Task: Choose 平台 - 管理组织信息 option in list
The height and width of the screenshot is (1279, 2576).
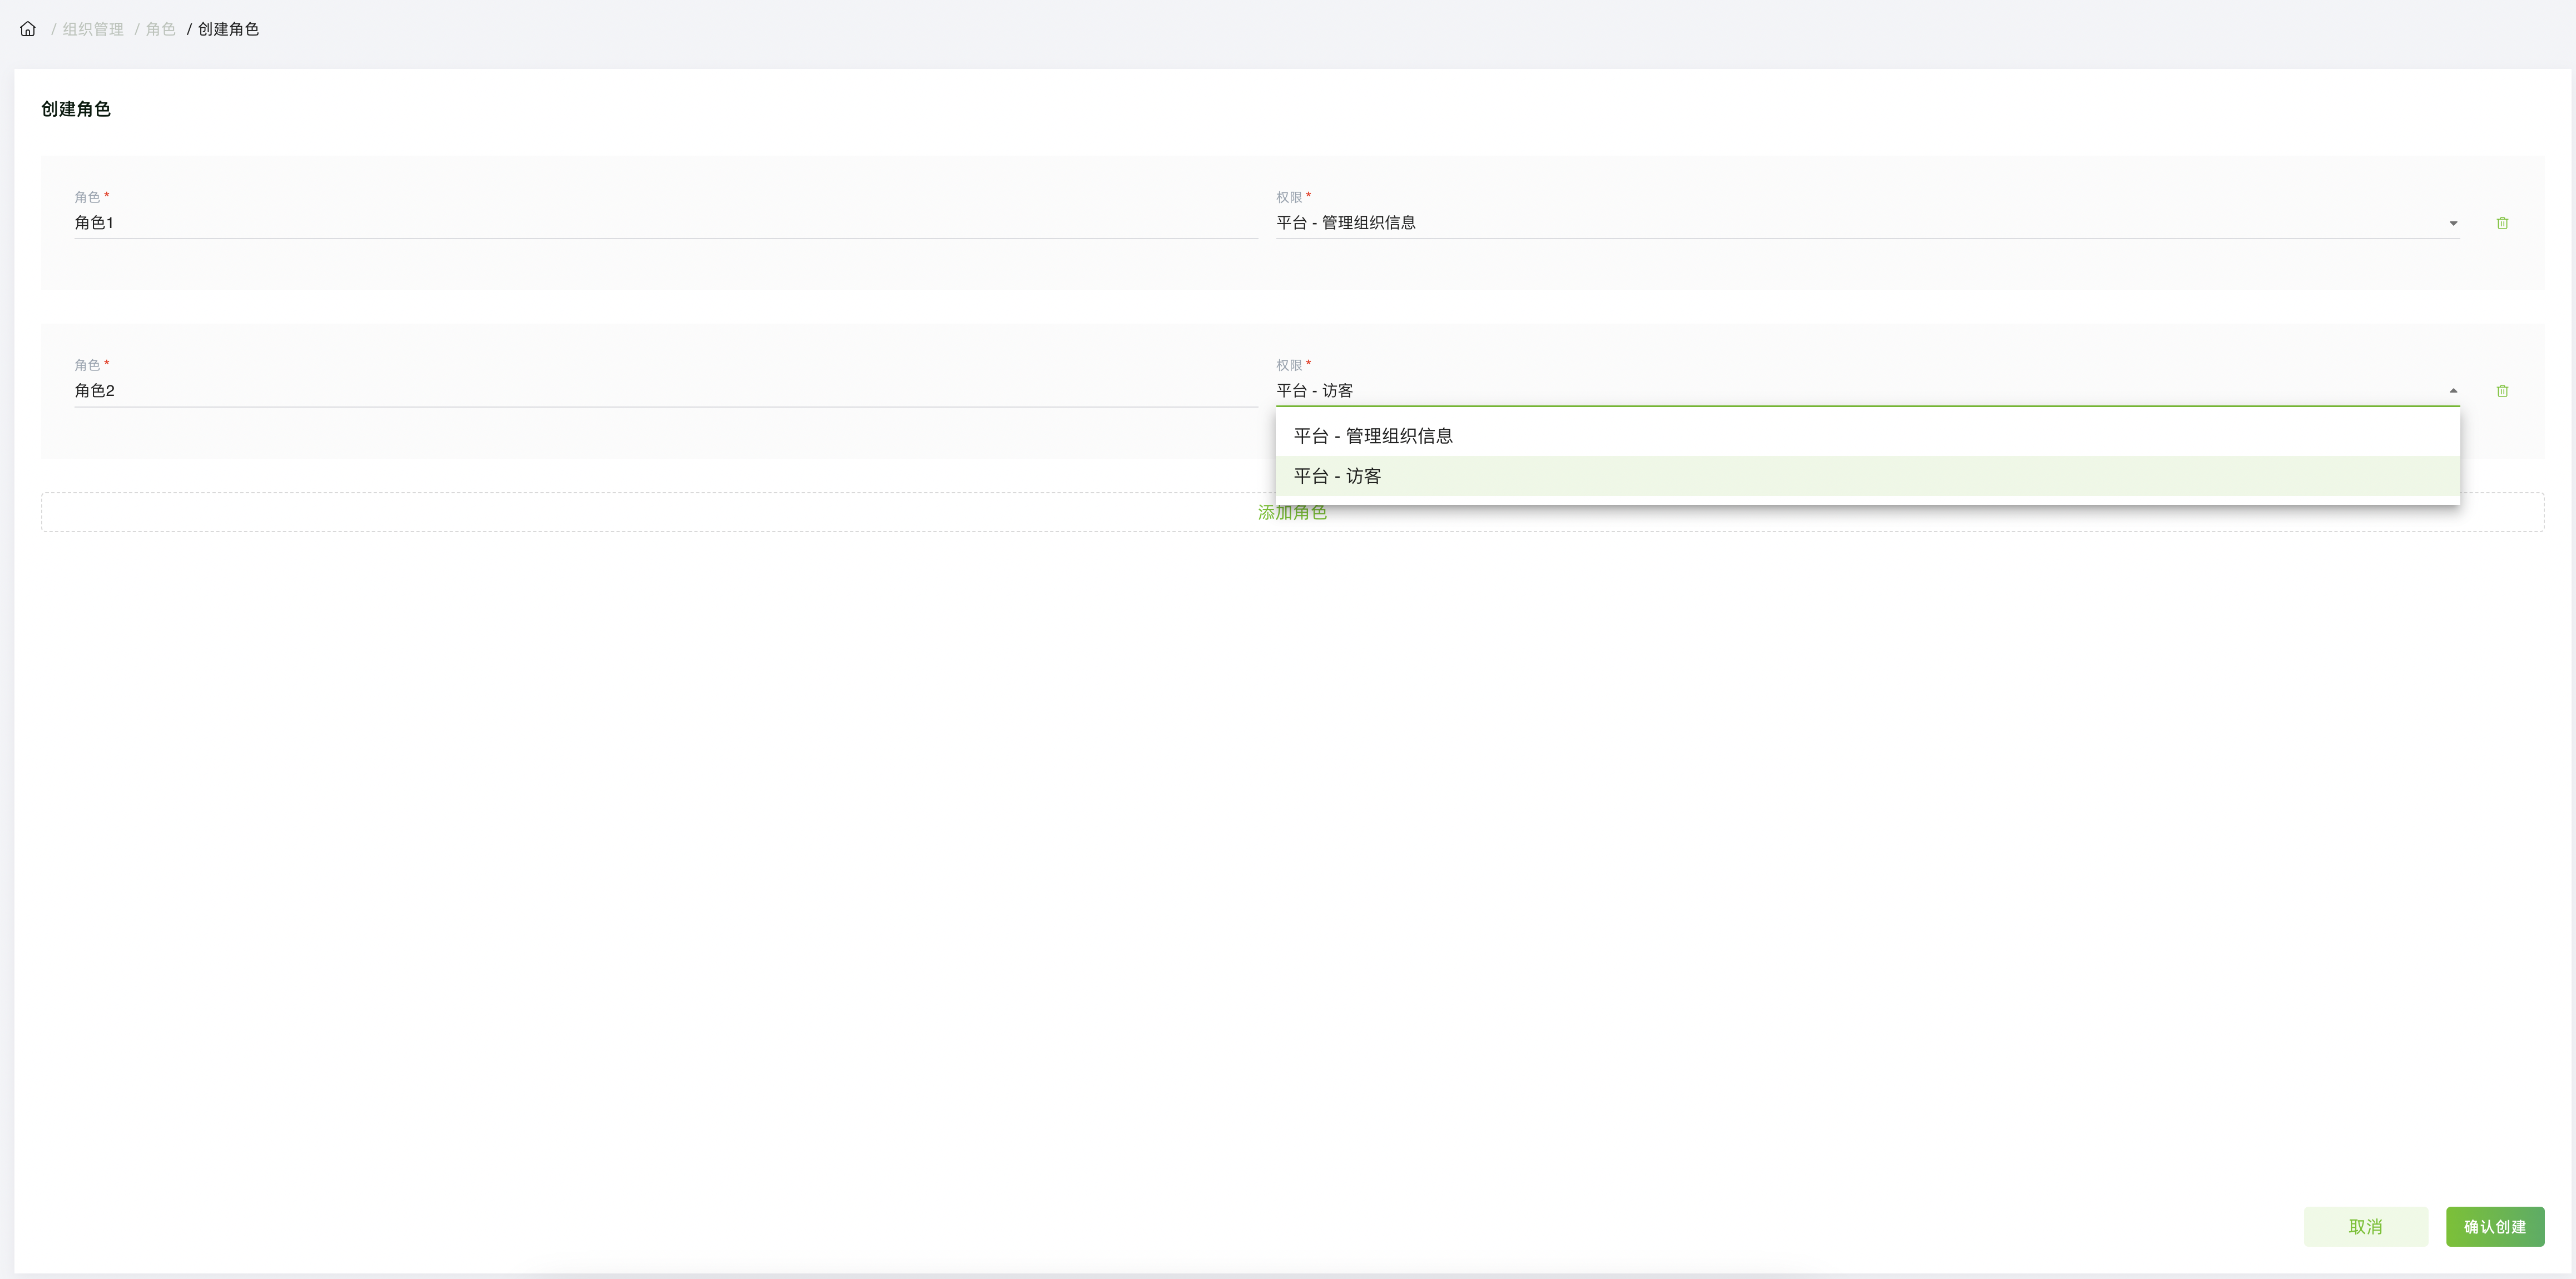Action: click(1867, 436)
